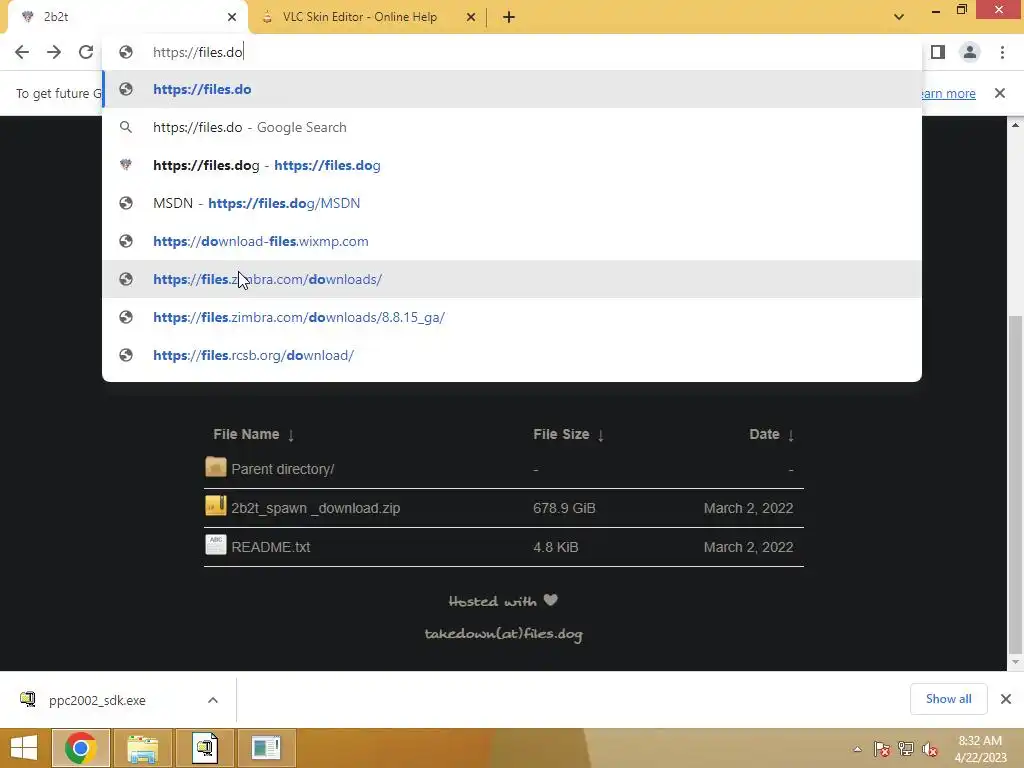Open File Explorer from the taskbar
Screen dimensions: 1024x768
coord(143,748)
